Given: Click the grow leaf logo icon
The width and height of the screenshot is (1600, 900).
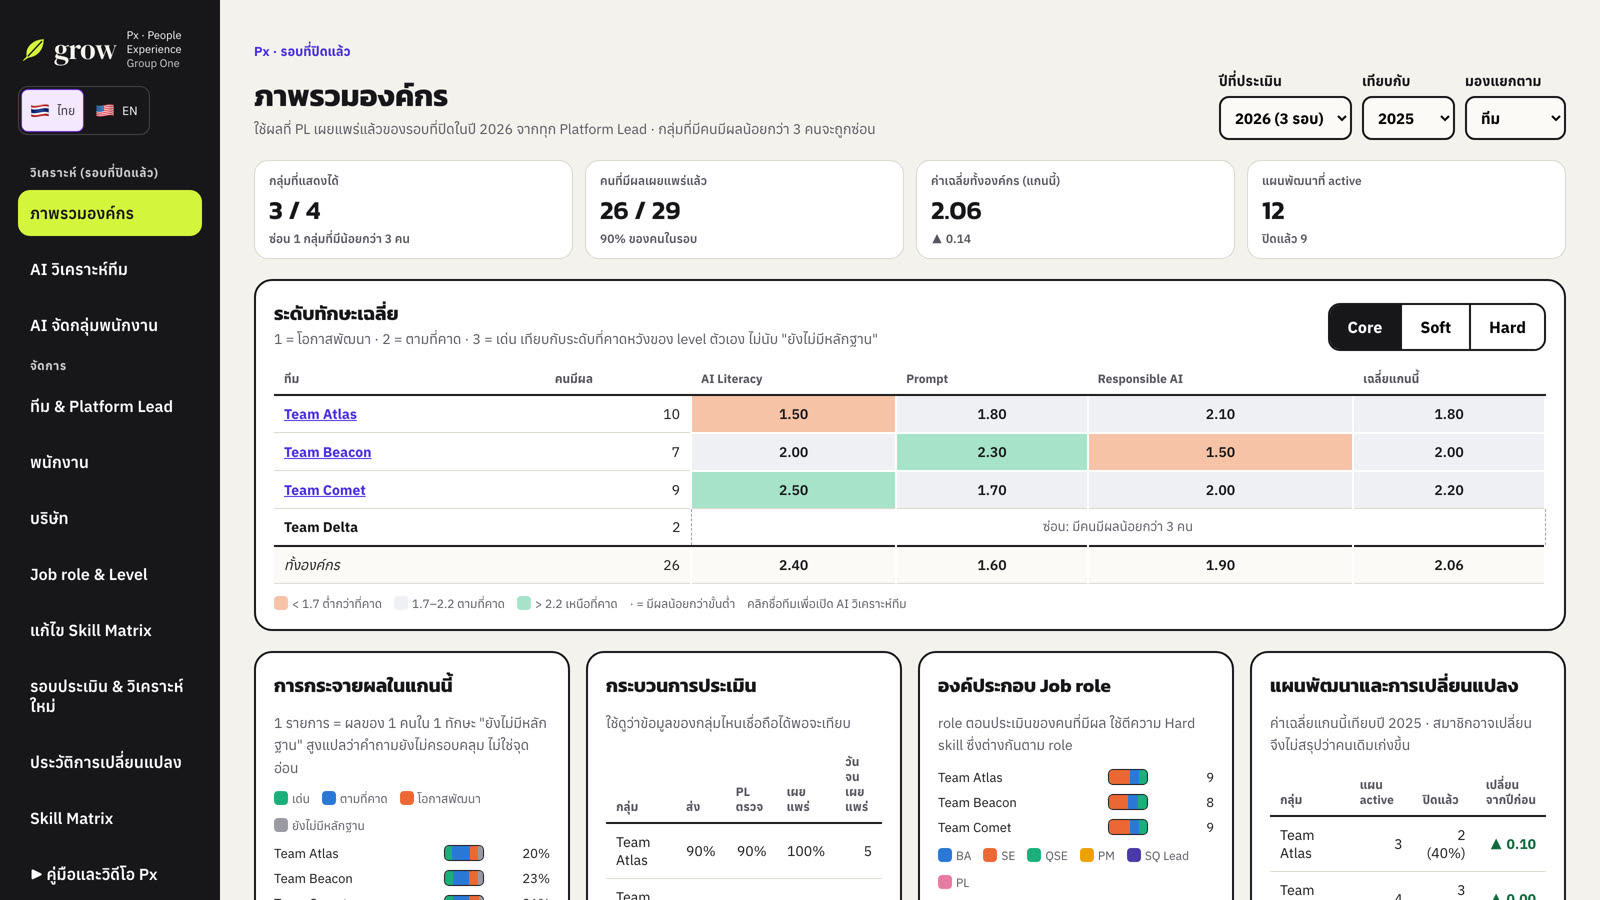Looking at the screenshot, I should pos(34,50).
